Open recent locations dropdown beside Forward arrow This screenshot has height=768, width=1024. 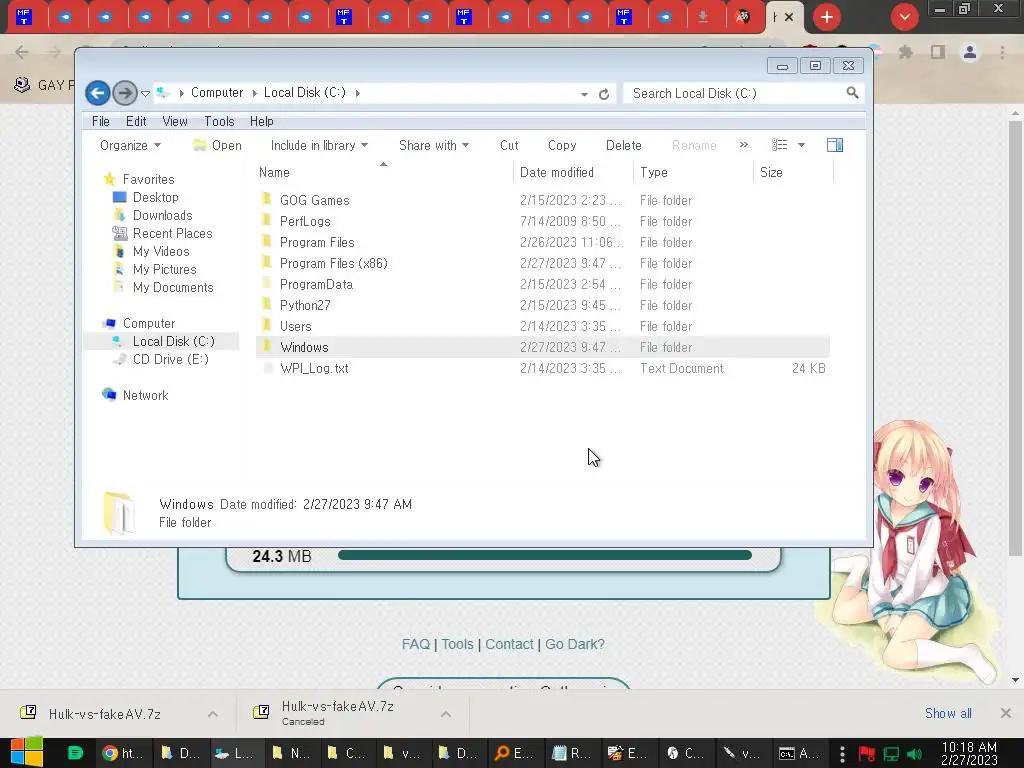(146, 94)
